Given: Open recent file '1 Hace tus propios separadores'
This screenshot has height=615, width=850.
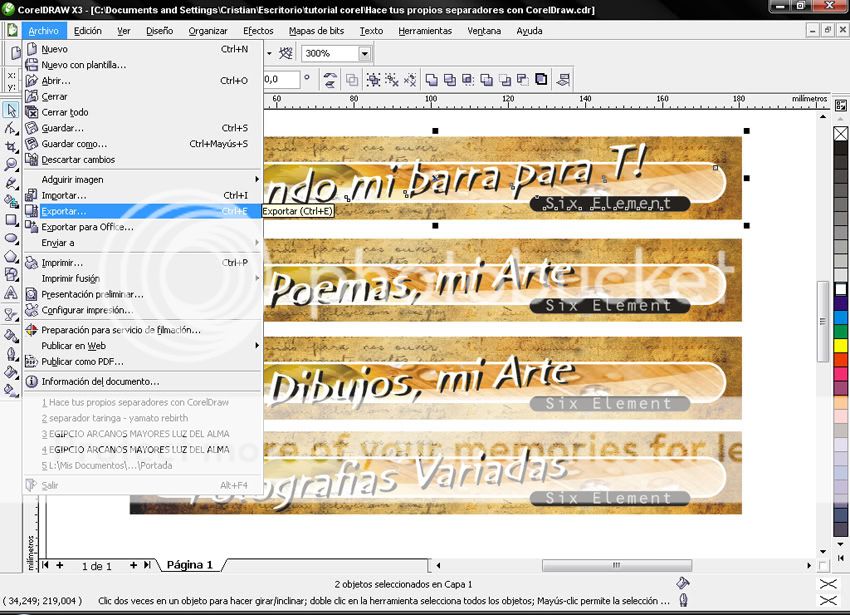Looking at the screenshot, I should (143, 402).
